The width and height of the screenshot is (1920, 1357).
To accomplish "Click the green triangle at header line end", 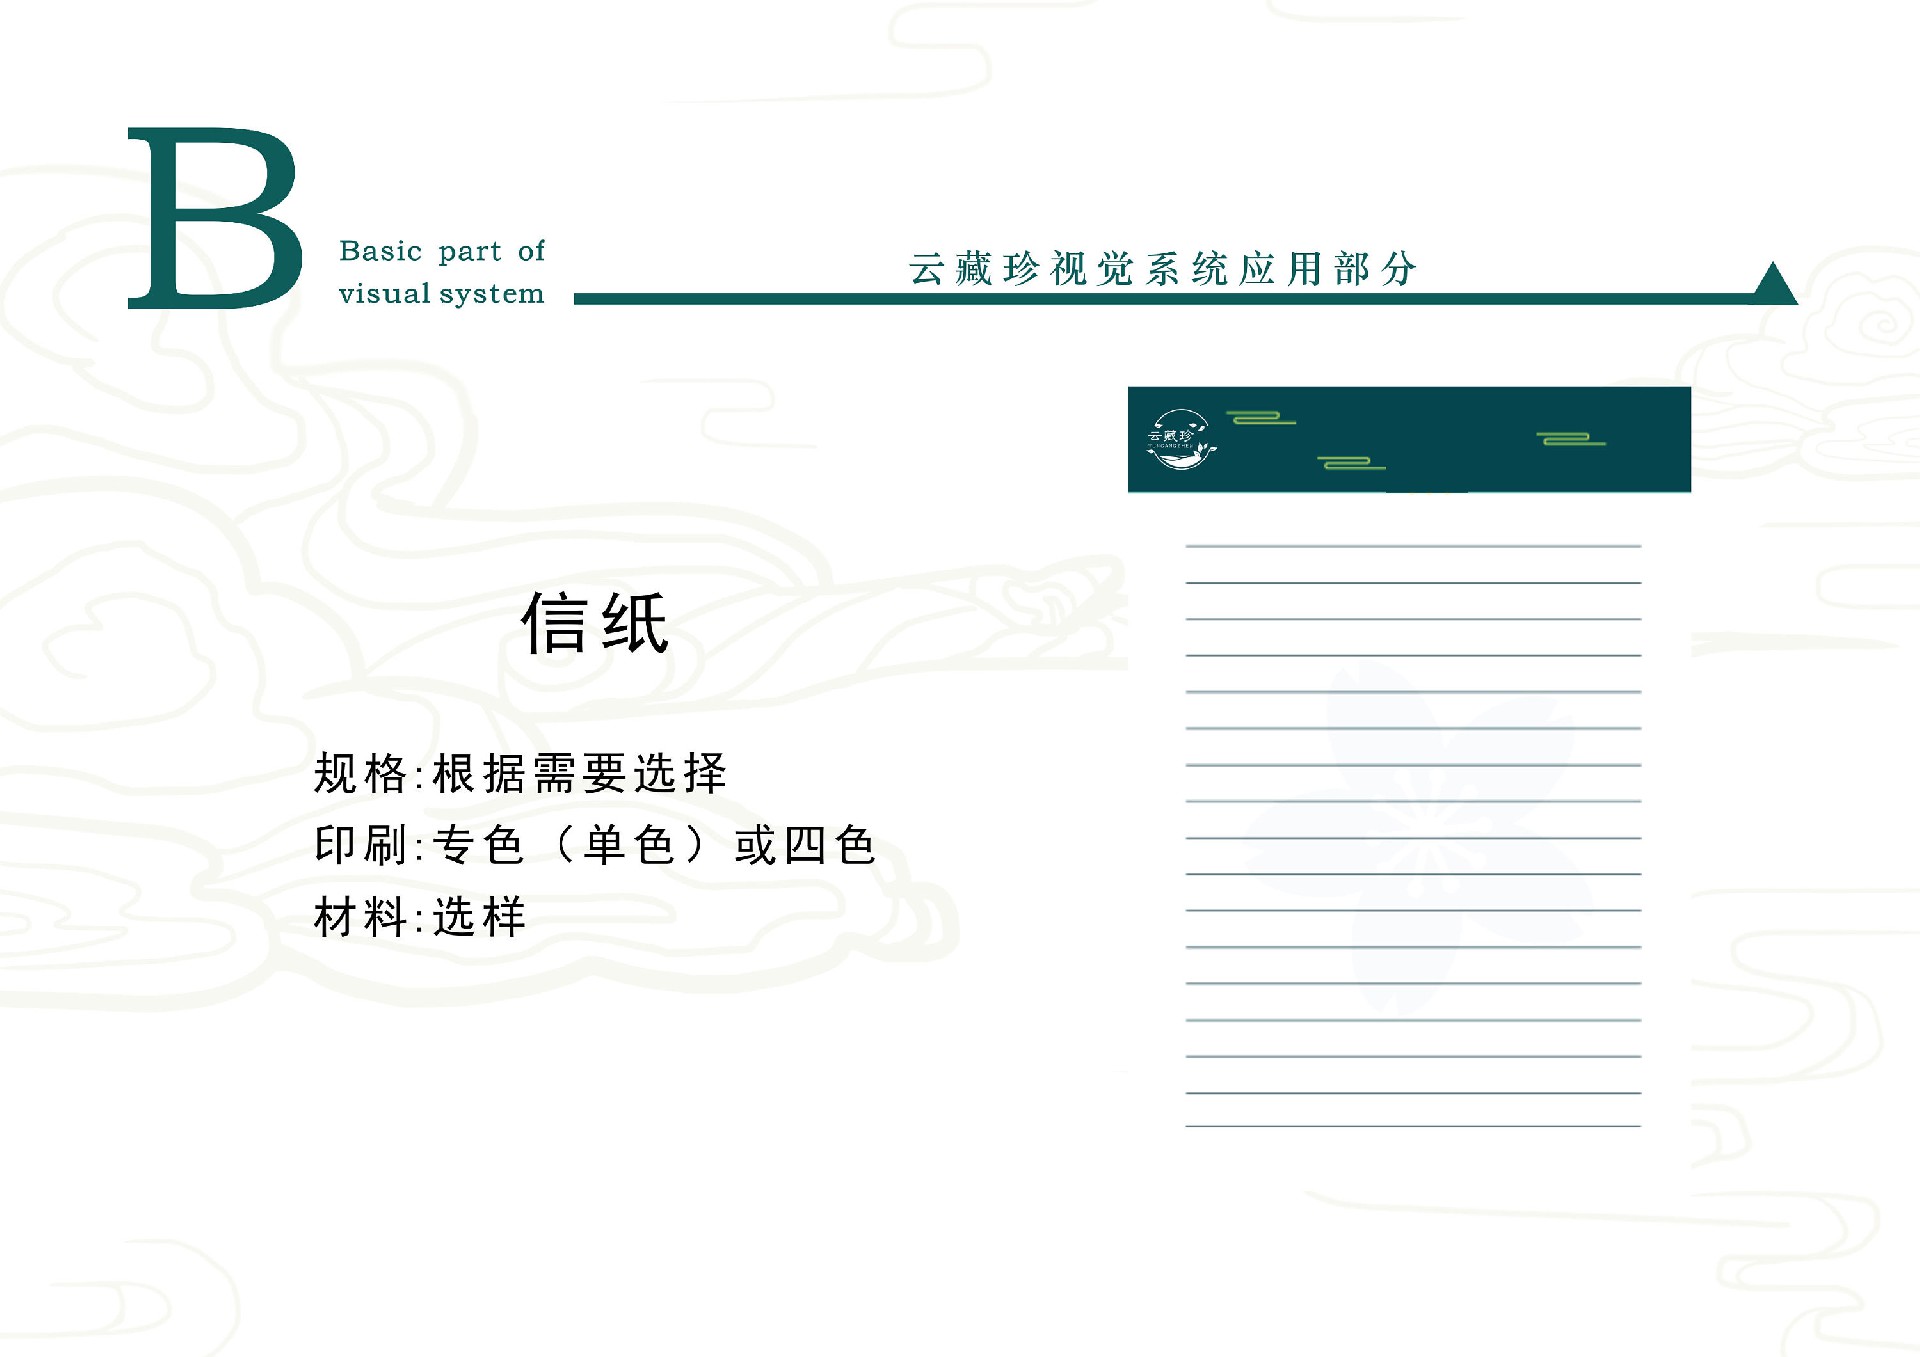I will (x=1774, y=283).
